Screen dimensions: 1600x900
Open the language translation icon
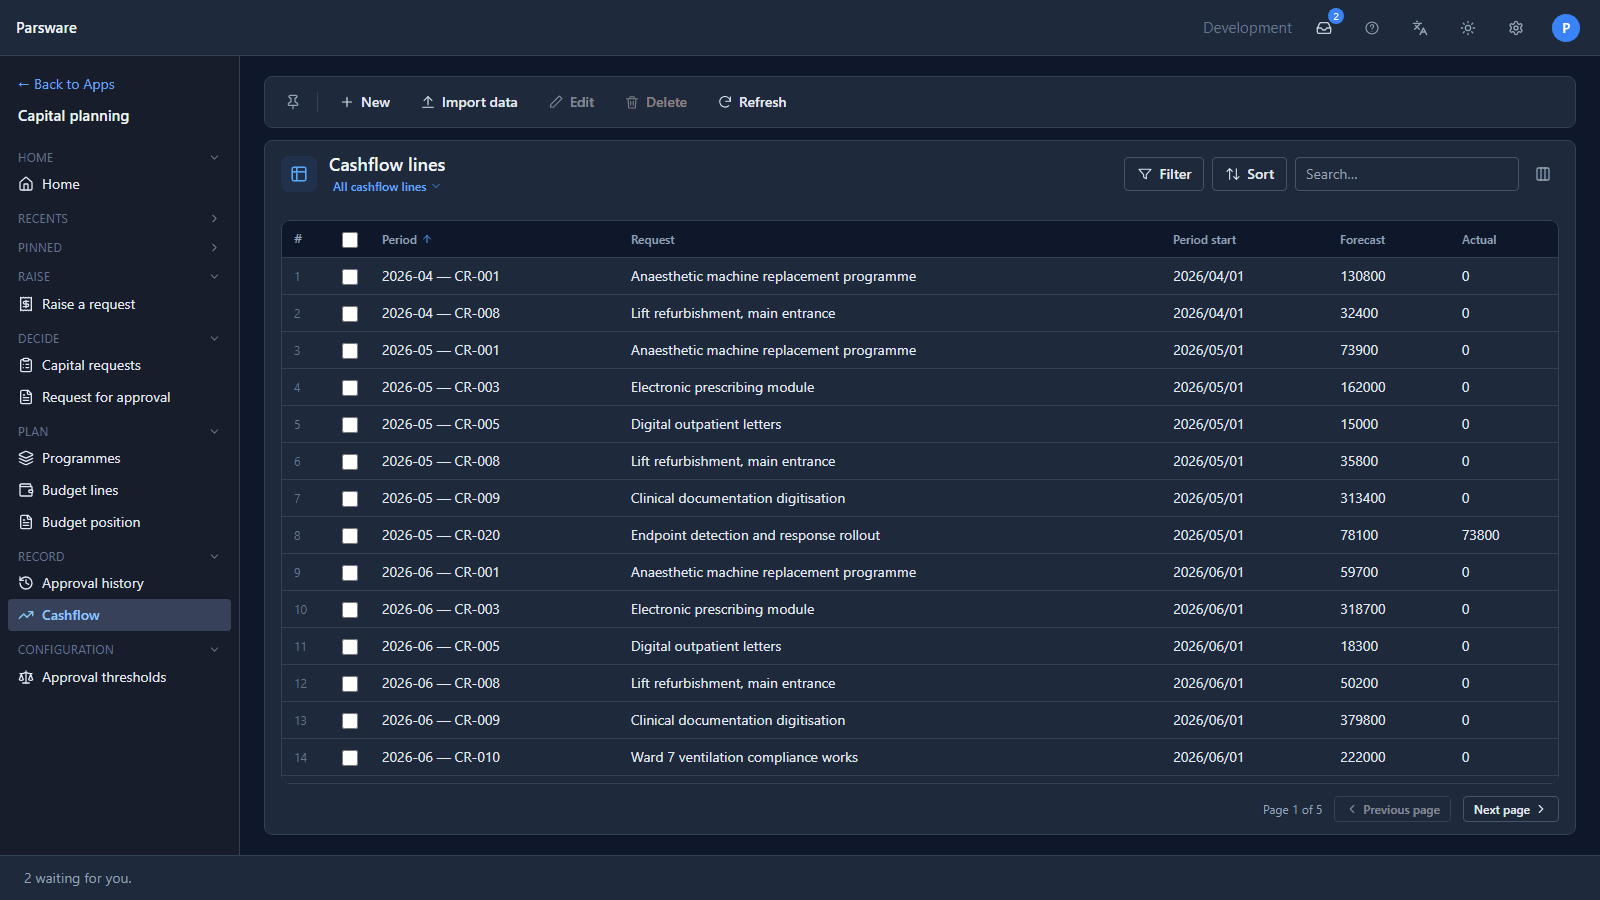pos(1420,28)
